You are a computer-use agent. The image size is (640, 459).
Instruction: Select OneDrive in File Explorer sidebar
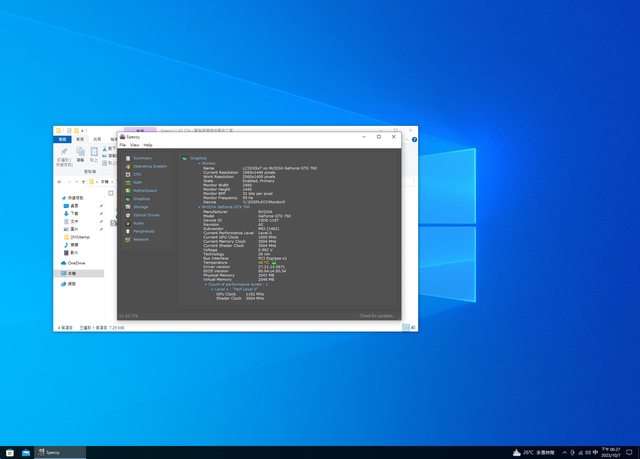(x=76, y=263)
